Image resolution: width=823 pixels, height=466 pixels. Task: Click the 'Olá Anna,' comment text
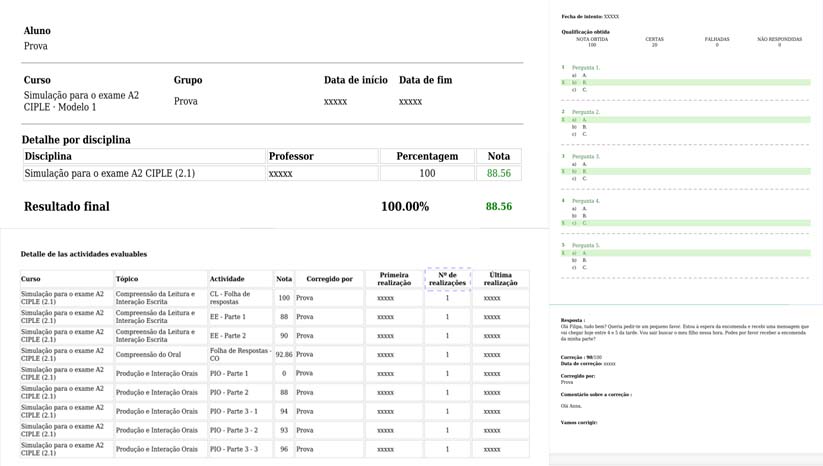[x=571, y=406]
